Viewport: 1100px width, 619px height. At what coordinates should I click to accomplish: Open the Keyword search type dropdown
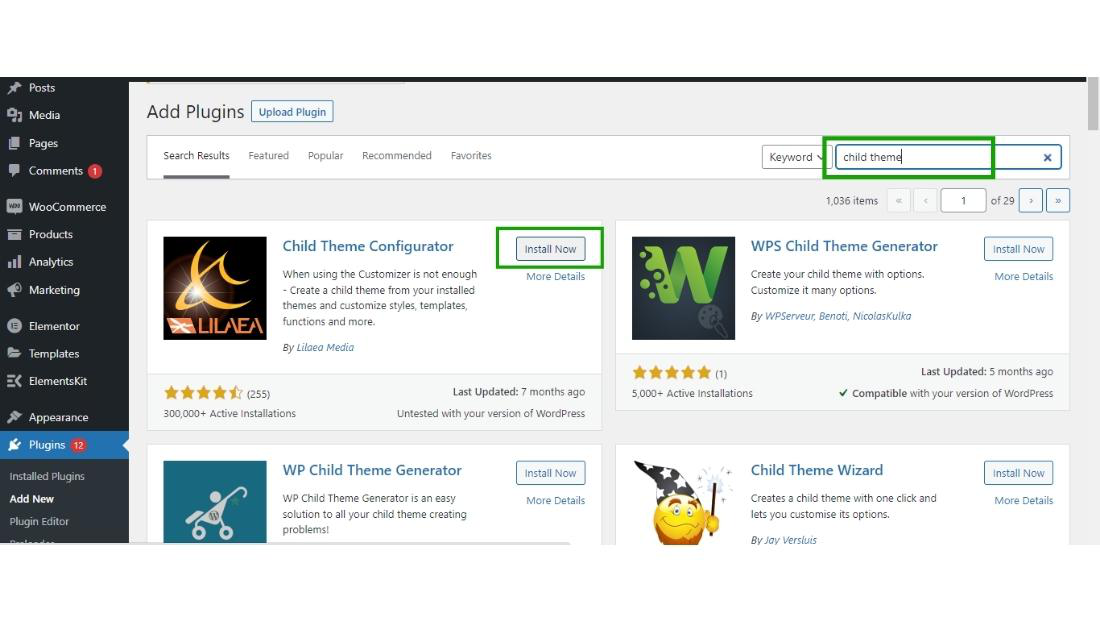pos(796,157)
